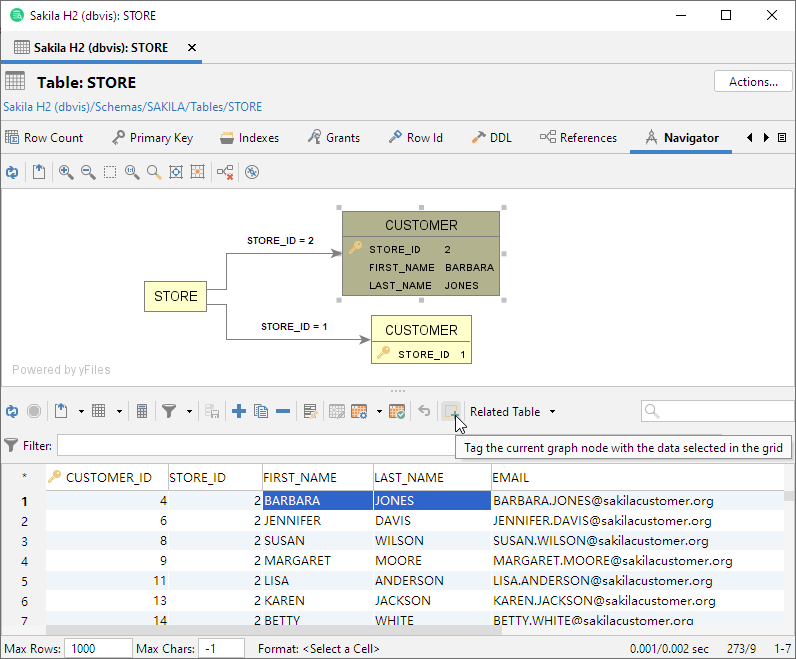Click the zoom in icon in graph toolbar
Image resolution: width=796 pixels, height=659 pixels.
pyautogui.click(x=66, y=172)
